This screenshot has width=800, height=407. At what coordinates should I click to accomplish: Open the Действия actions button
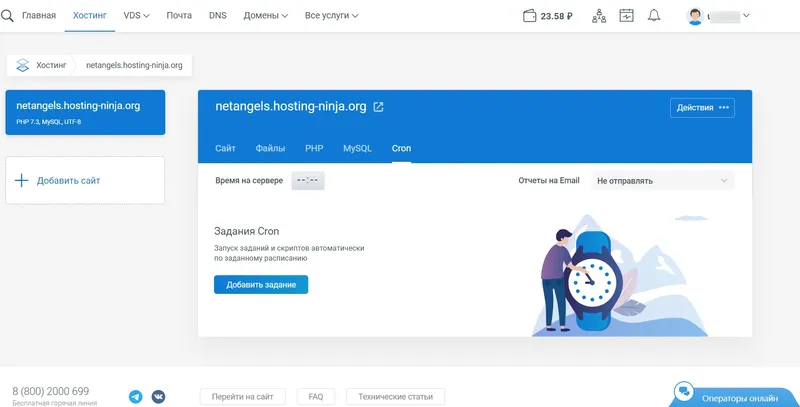click(x=702, y=108)
